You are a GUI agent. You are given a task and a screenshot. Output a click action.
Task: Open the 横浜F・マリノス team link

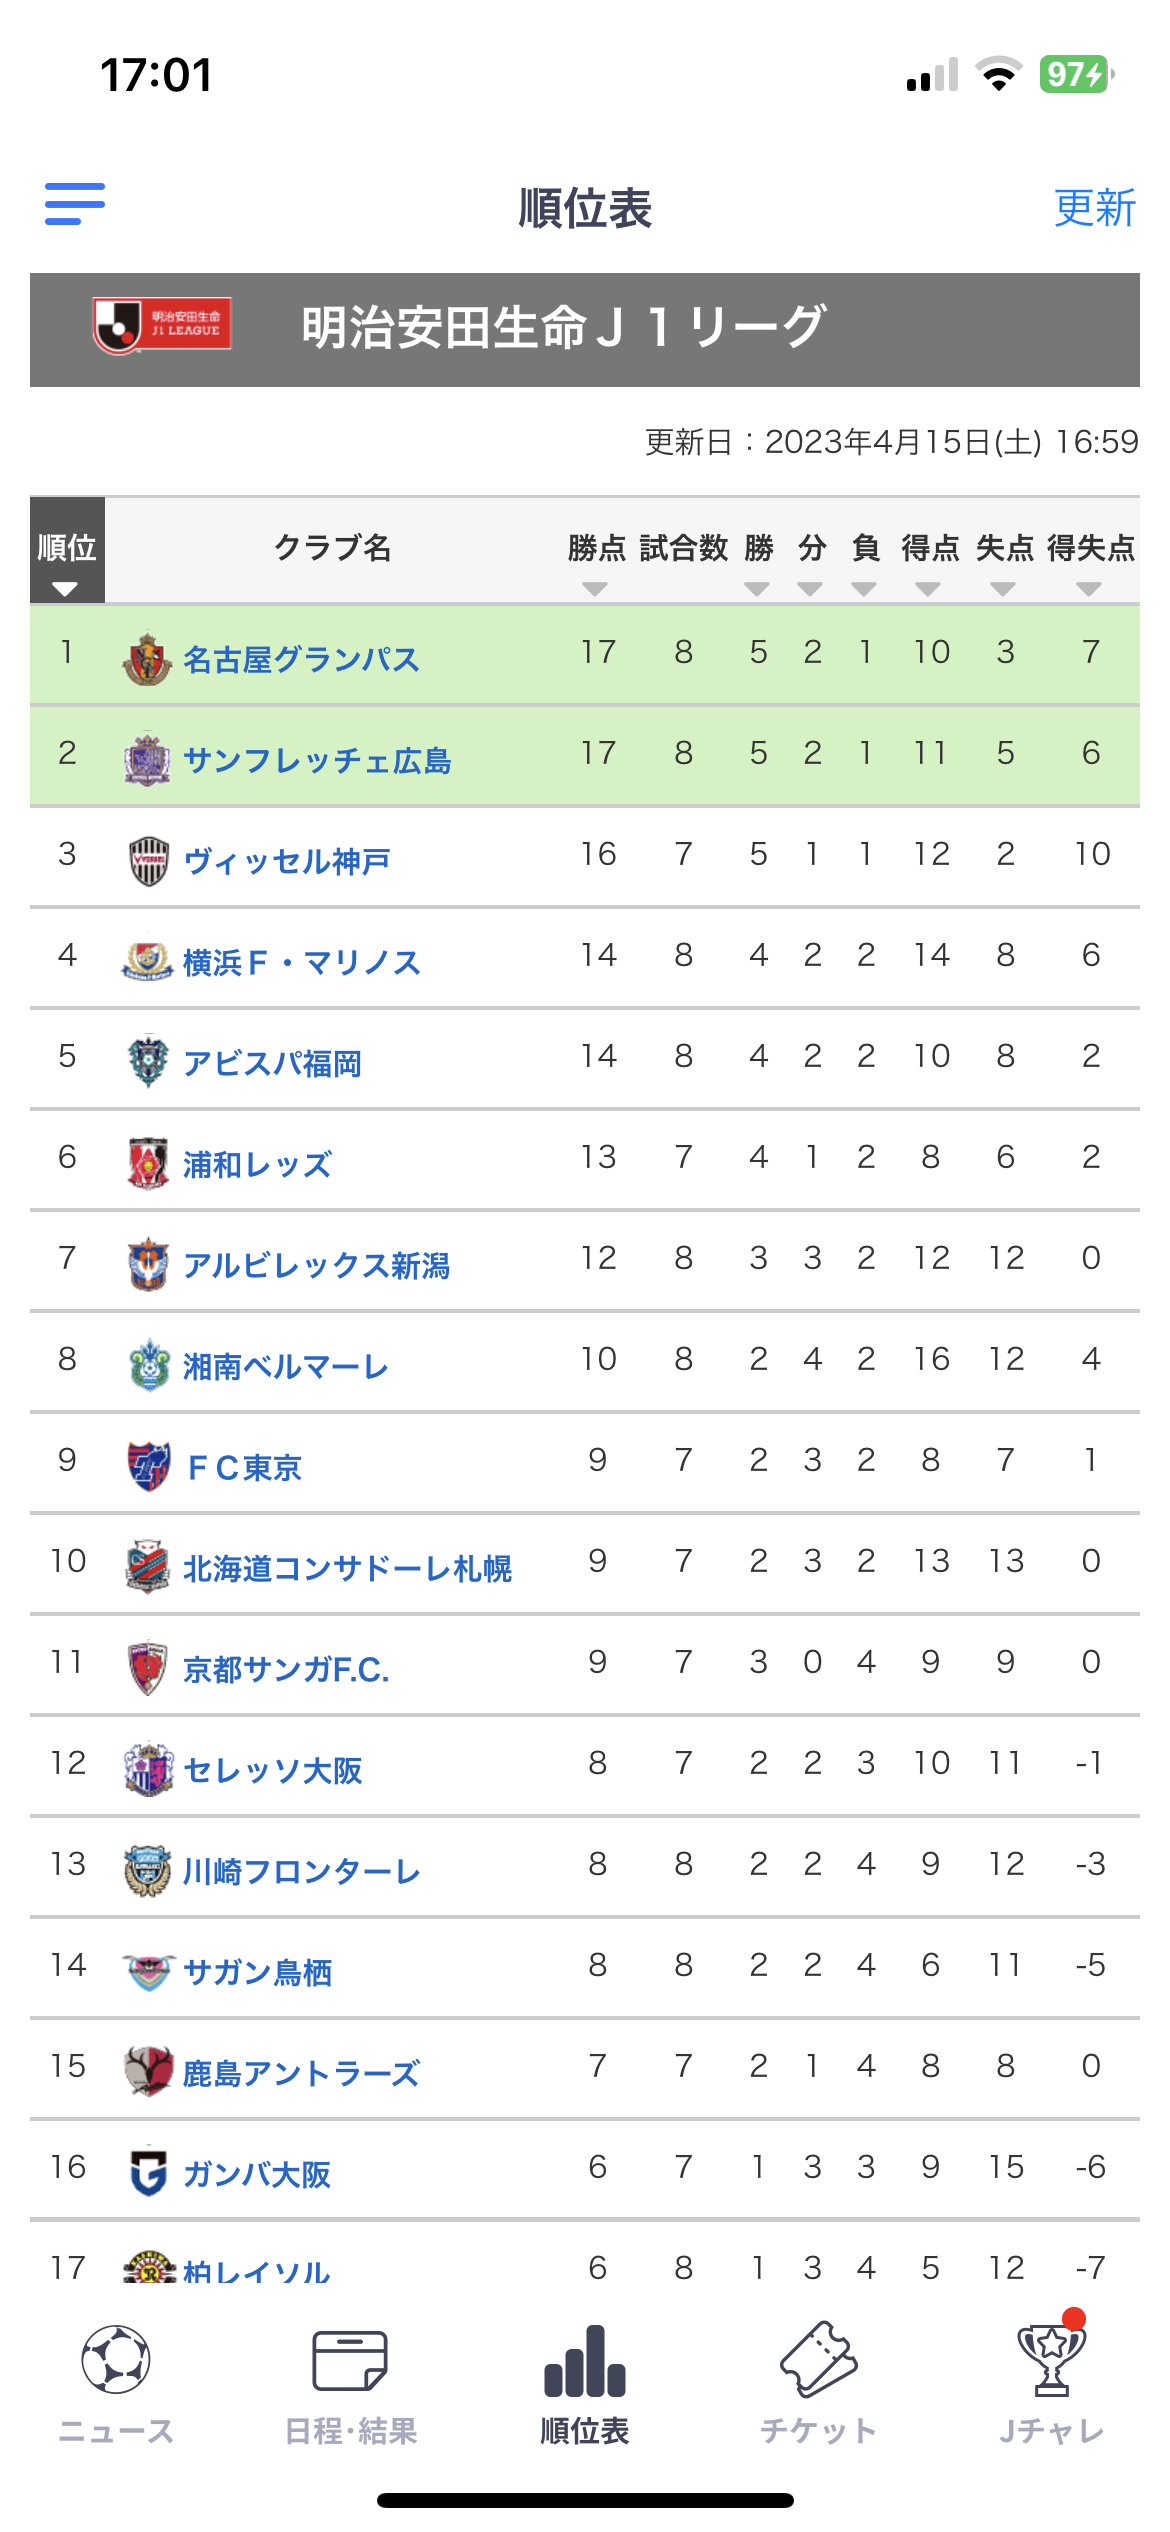tap(302, 962)
